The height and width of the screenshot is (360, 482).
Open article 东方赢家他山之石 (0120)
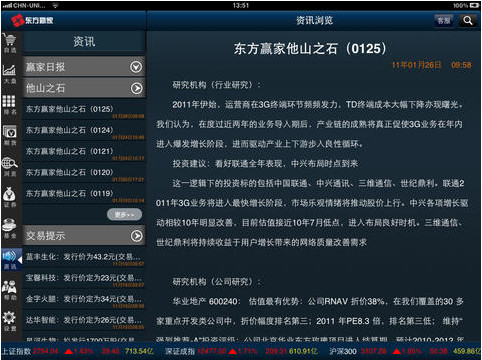84,173
